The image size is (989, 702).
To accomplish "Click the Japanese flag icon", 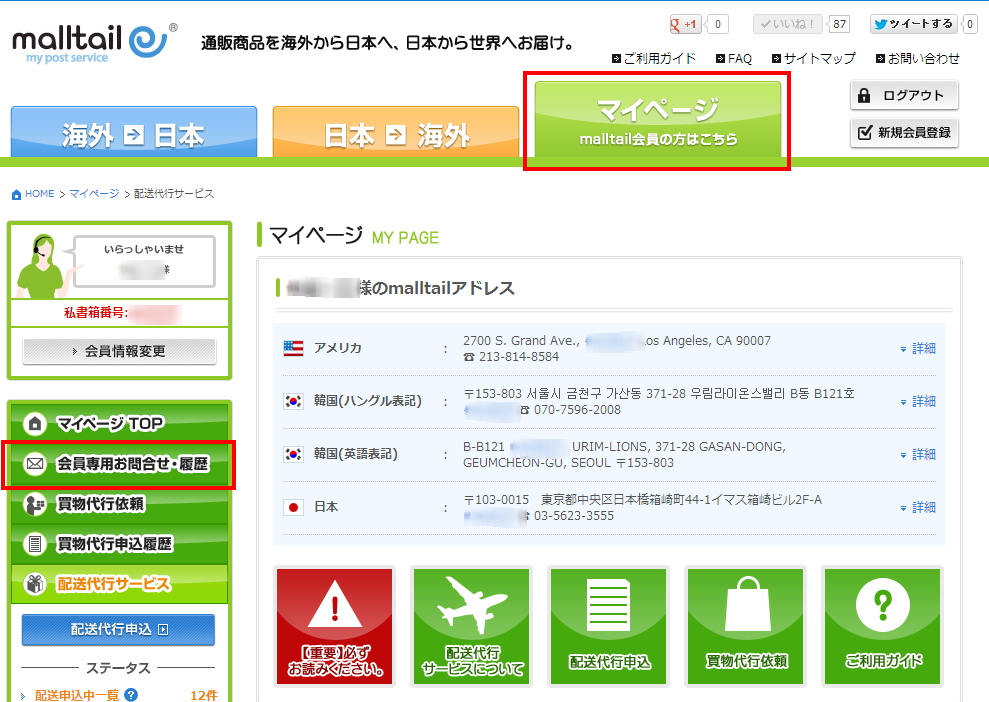I will pos(293,507).
